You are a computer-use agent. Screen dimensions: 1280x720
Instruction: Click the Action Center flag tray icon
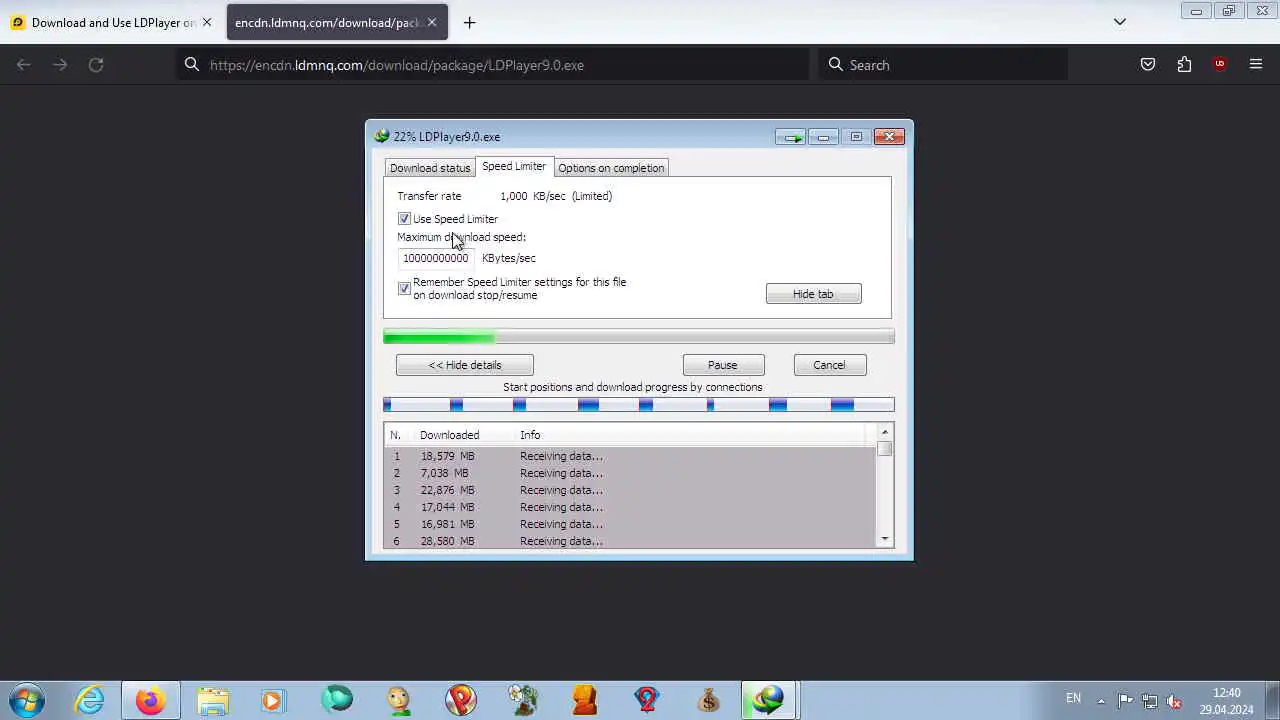pos(1125,701)
